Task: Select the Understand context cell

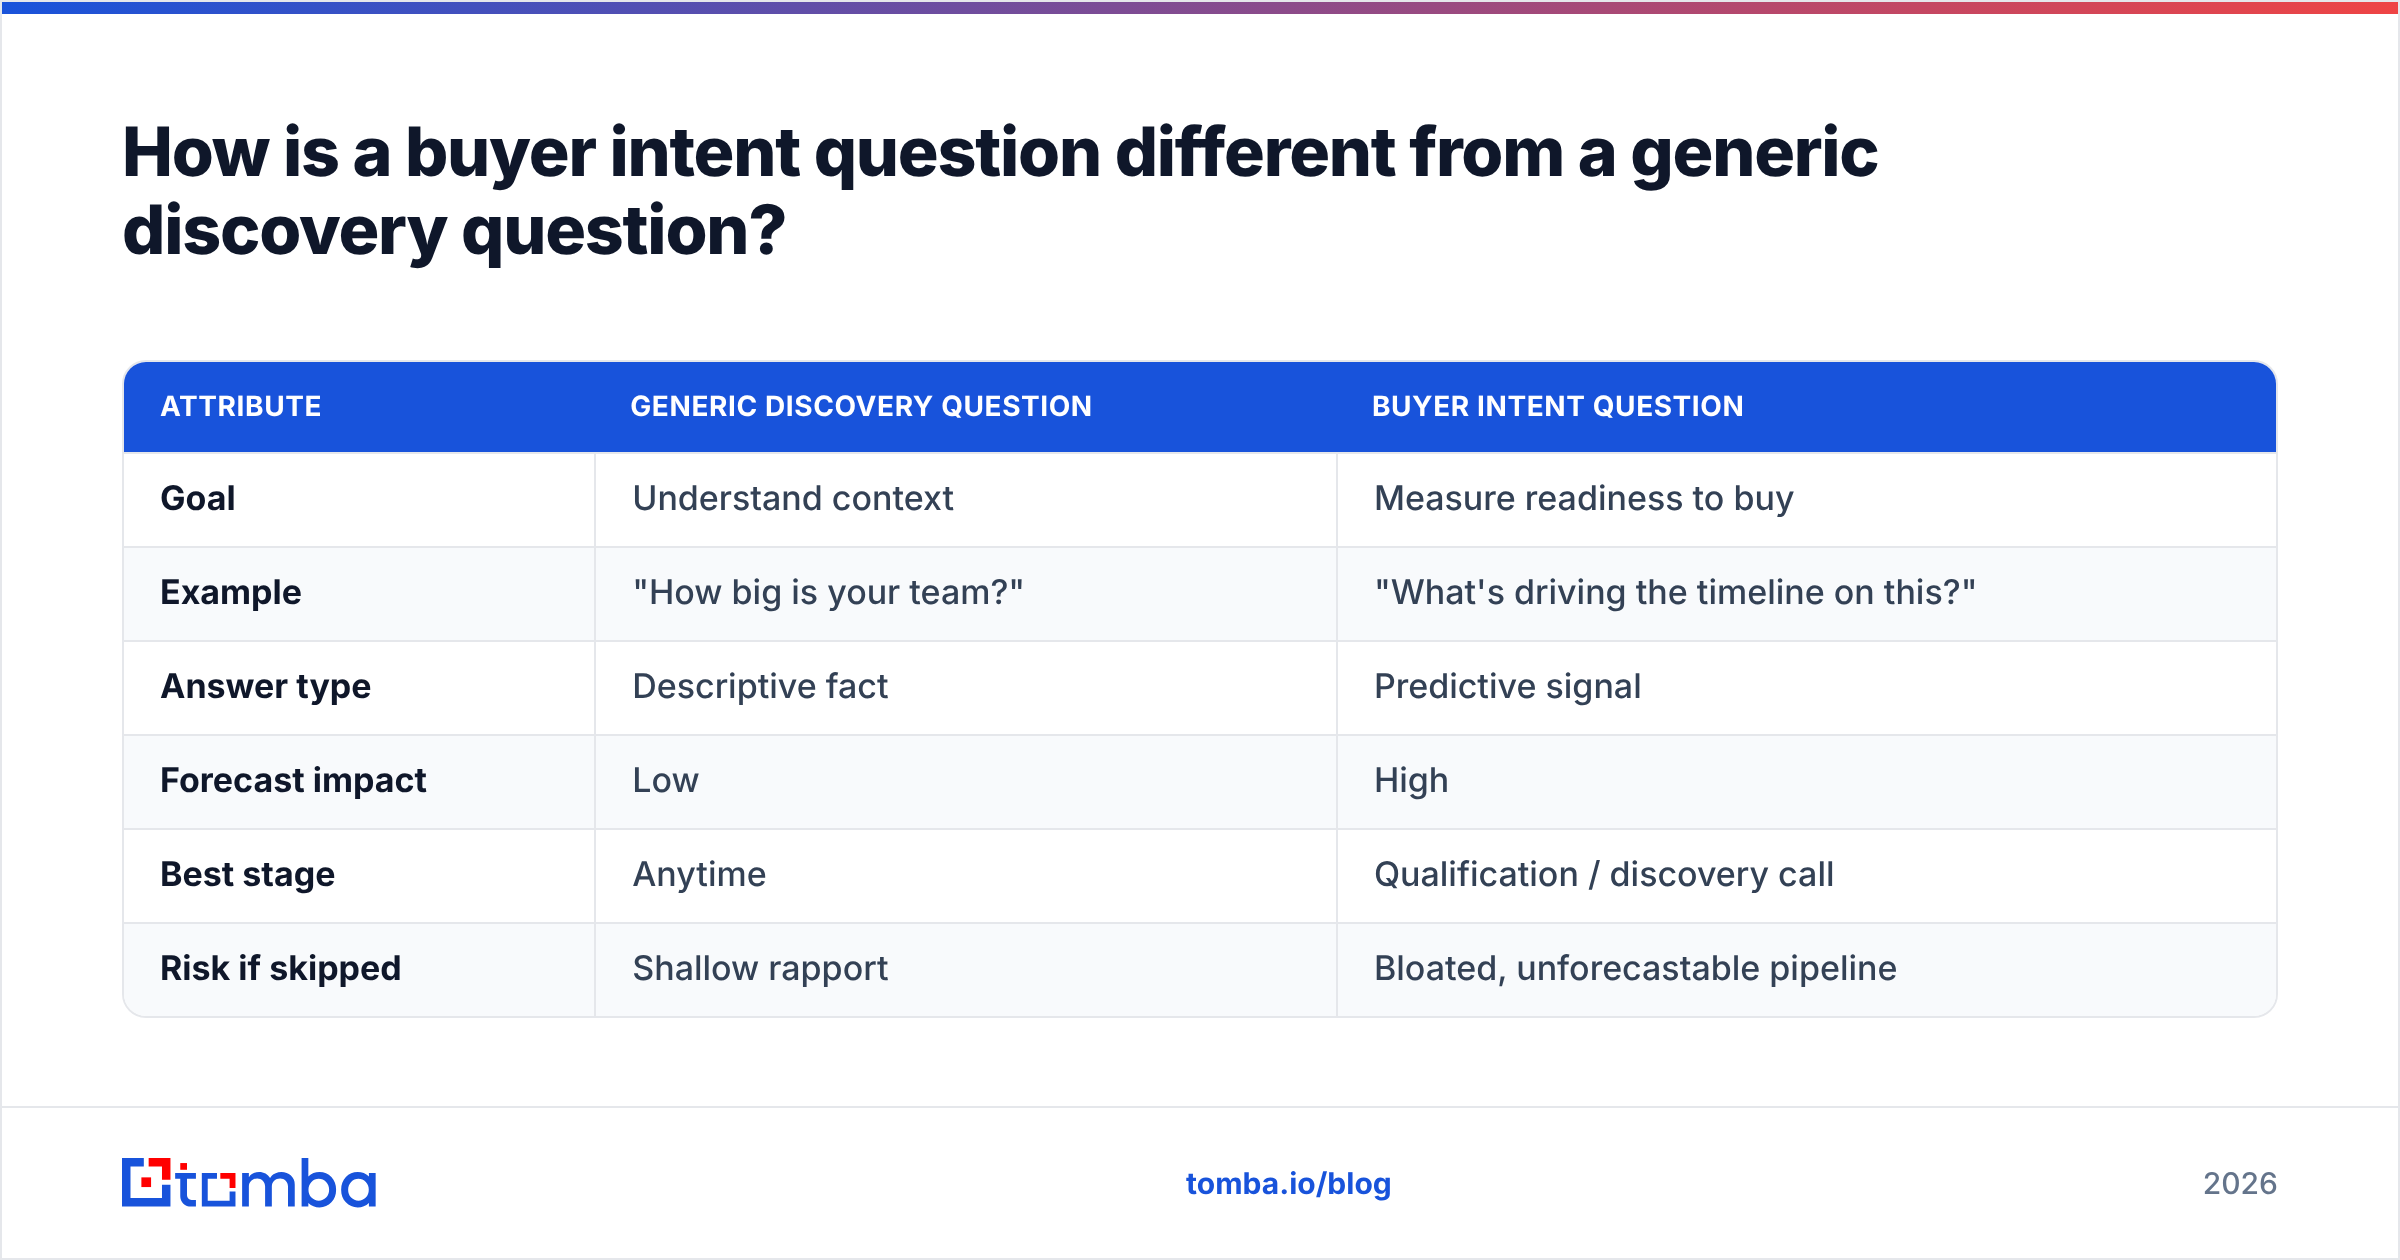Action: click(x=966, y=500)
